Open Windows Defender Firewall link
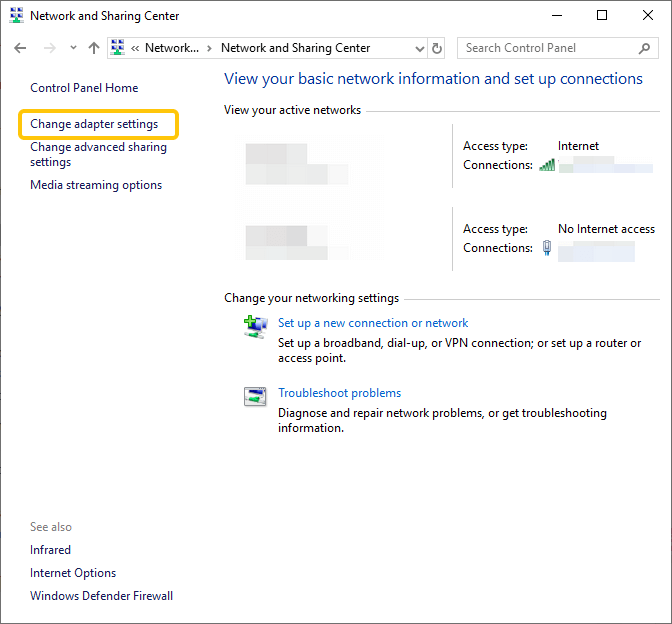This screenshot has height=624, width=672. coord(101,596)
